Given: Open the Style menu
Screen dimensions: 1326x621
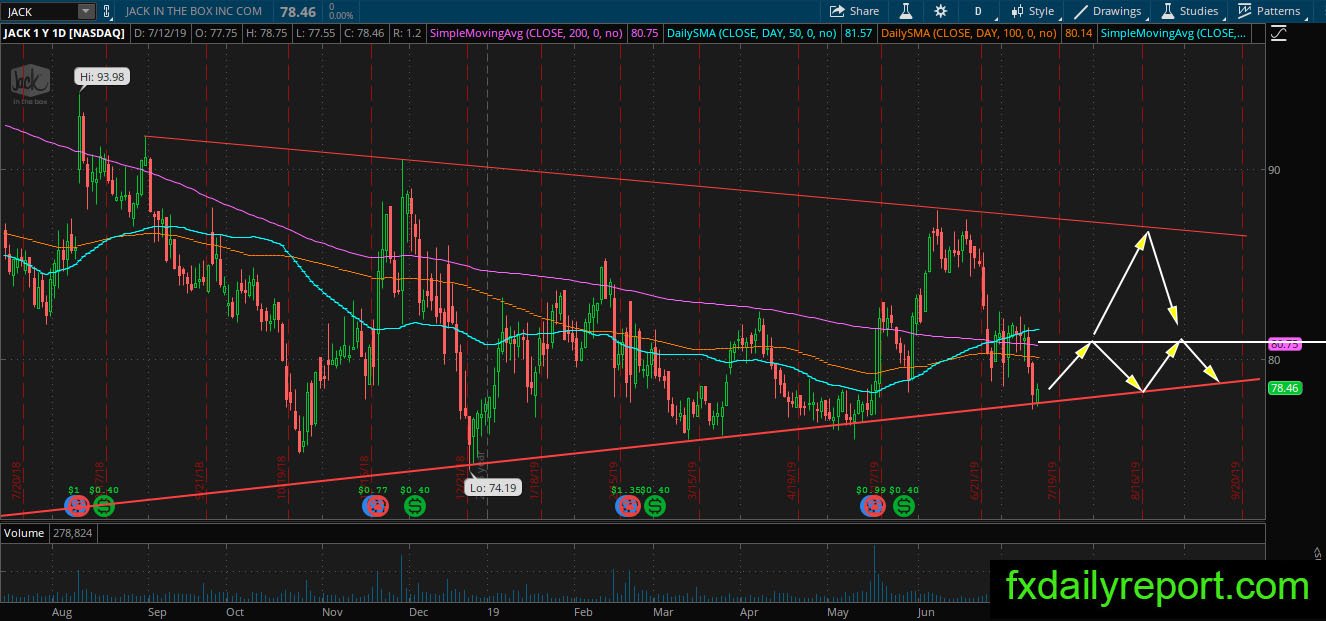Looking at the screenshot, I should coord(1032,11).
